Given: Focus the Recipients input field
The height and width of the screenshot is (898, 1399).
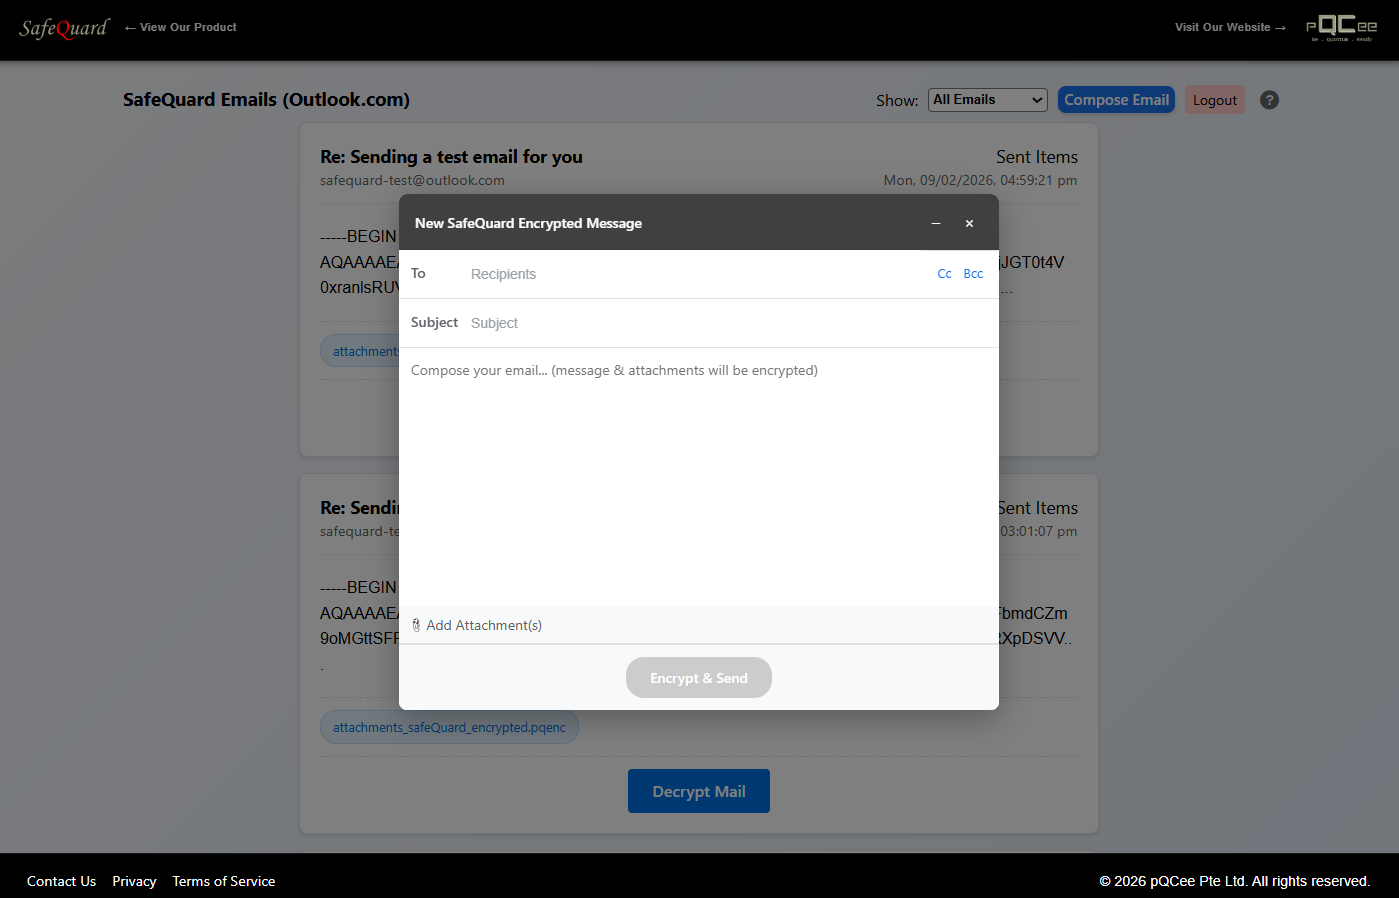Looking at the screenshot, I should pos(690,274).
